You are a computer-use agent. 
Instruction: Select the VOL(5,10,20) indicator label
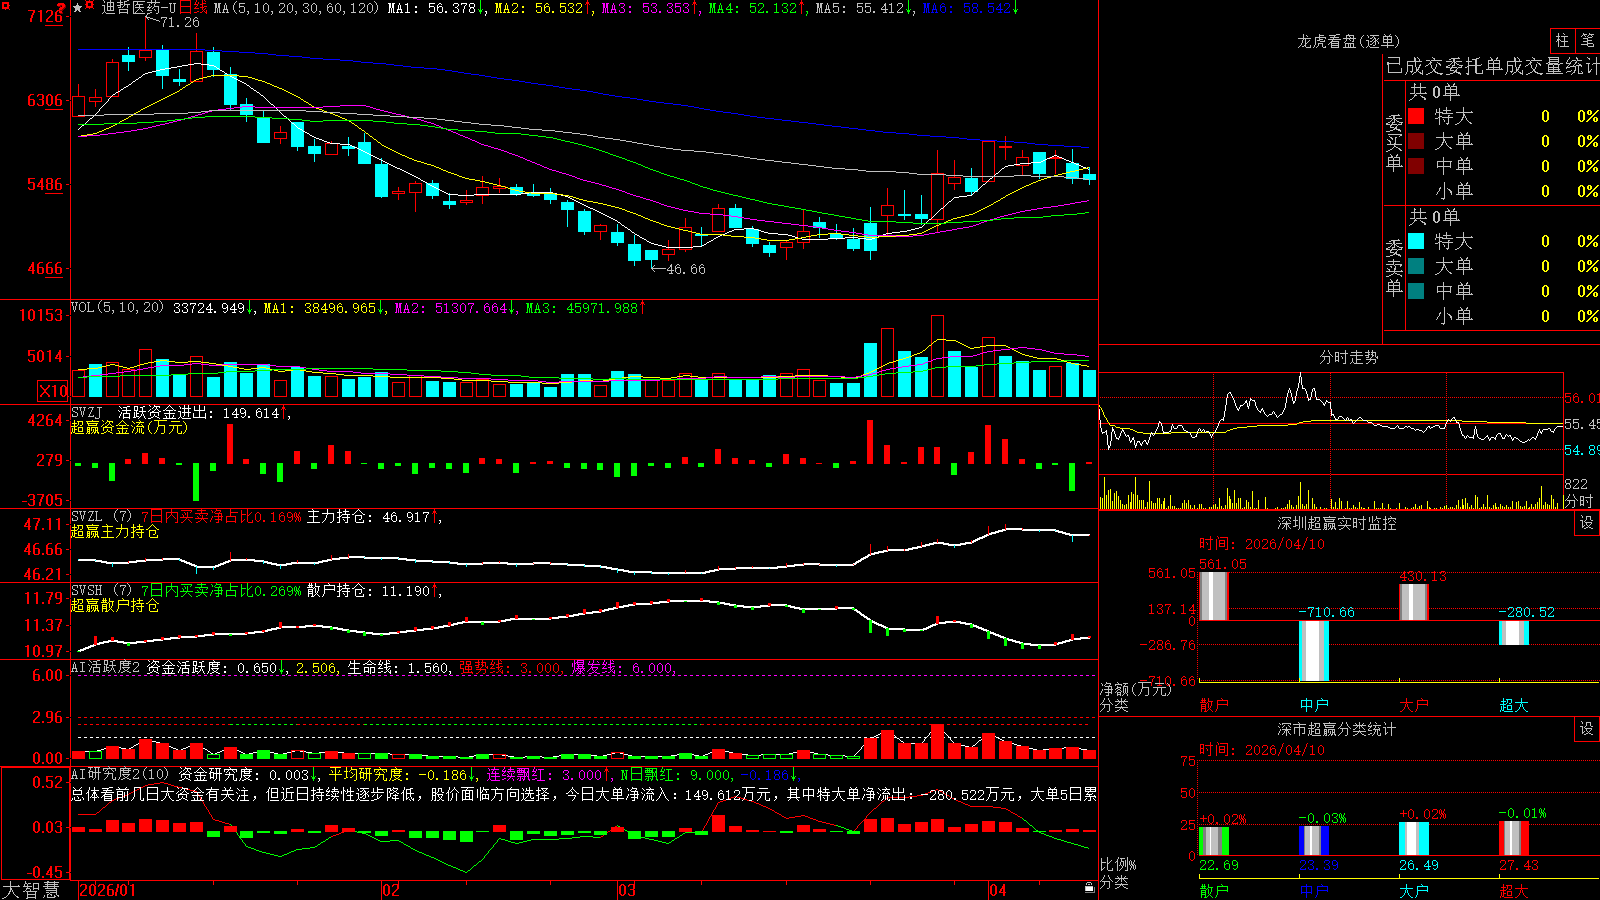(x=118, y=307)
